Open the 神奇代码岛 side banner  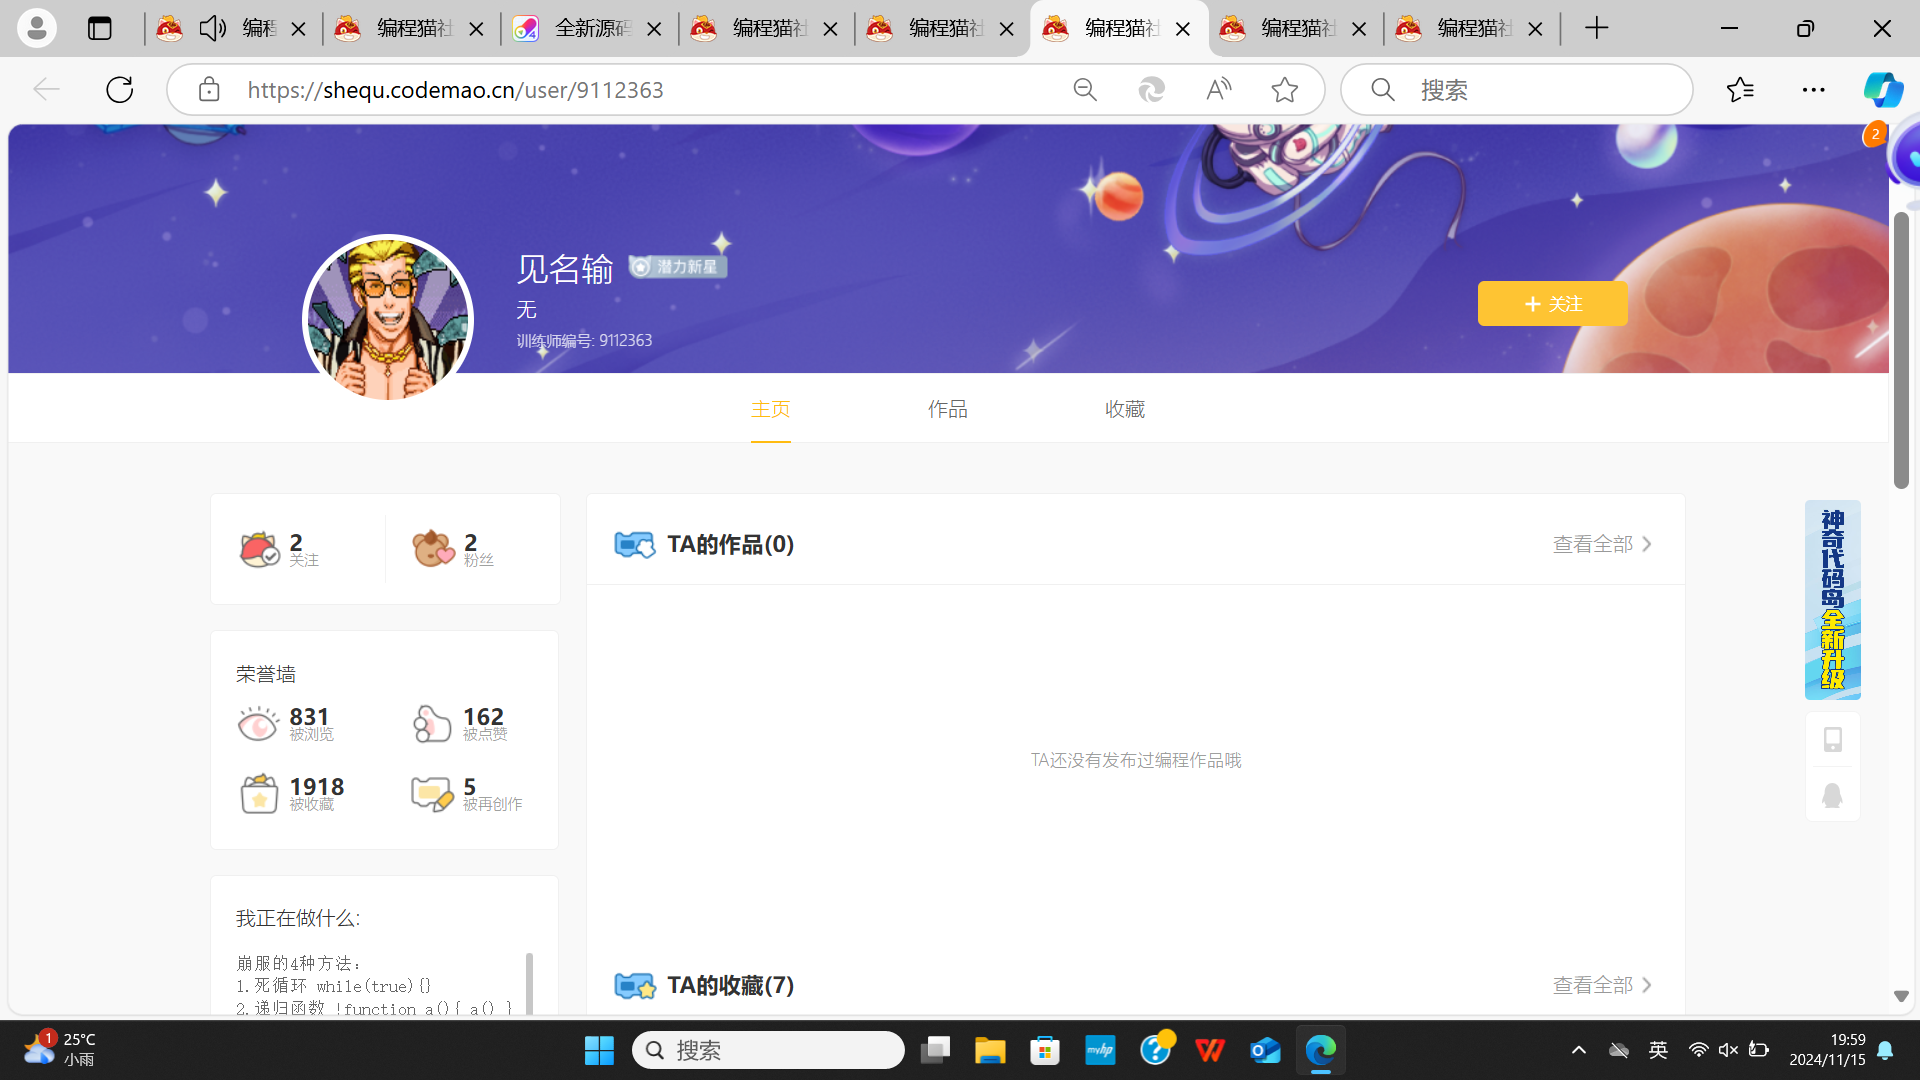1832,600
